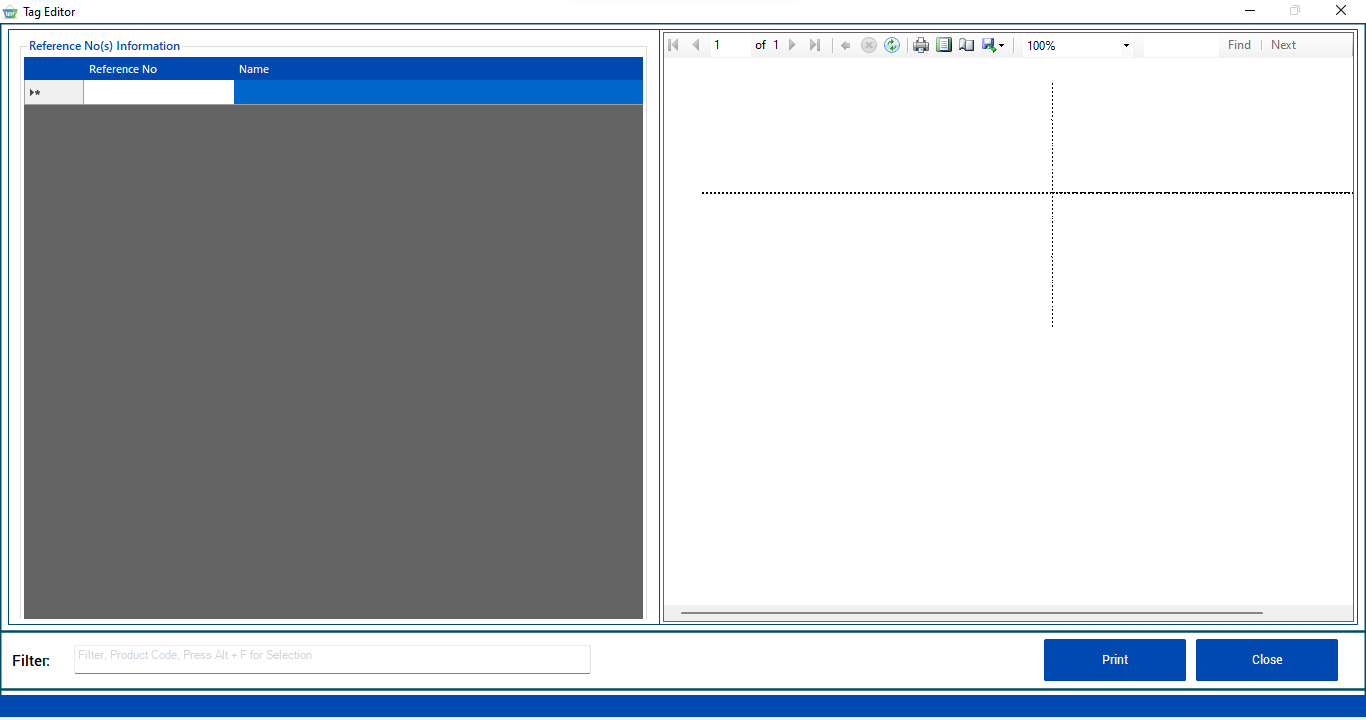Expand the 100% zoom dropdown
This screenshot has width=1366, height=720.
point(1126,46)
